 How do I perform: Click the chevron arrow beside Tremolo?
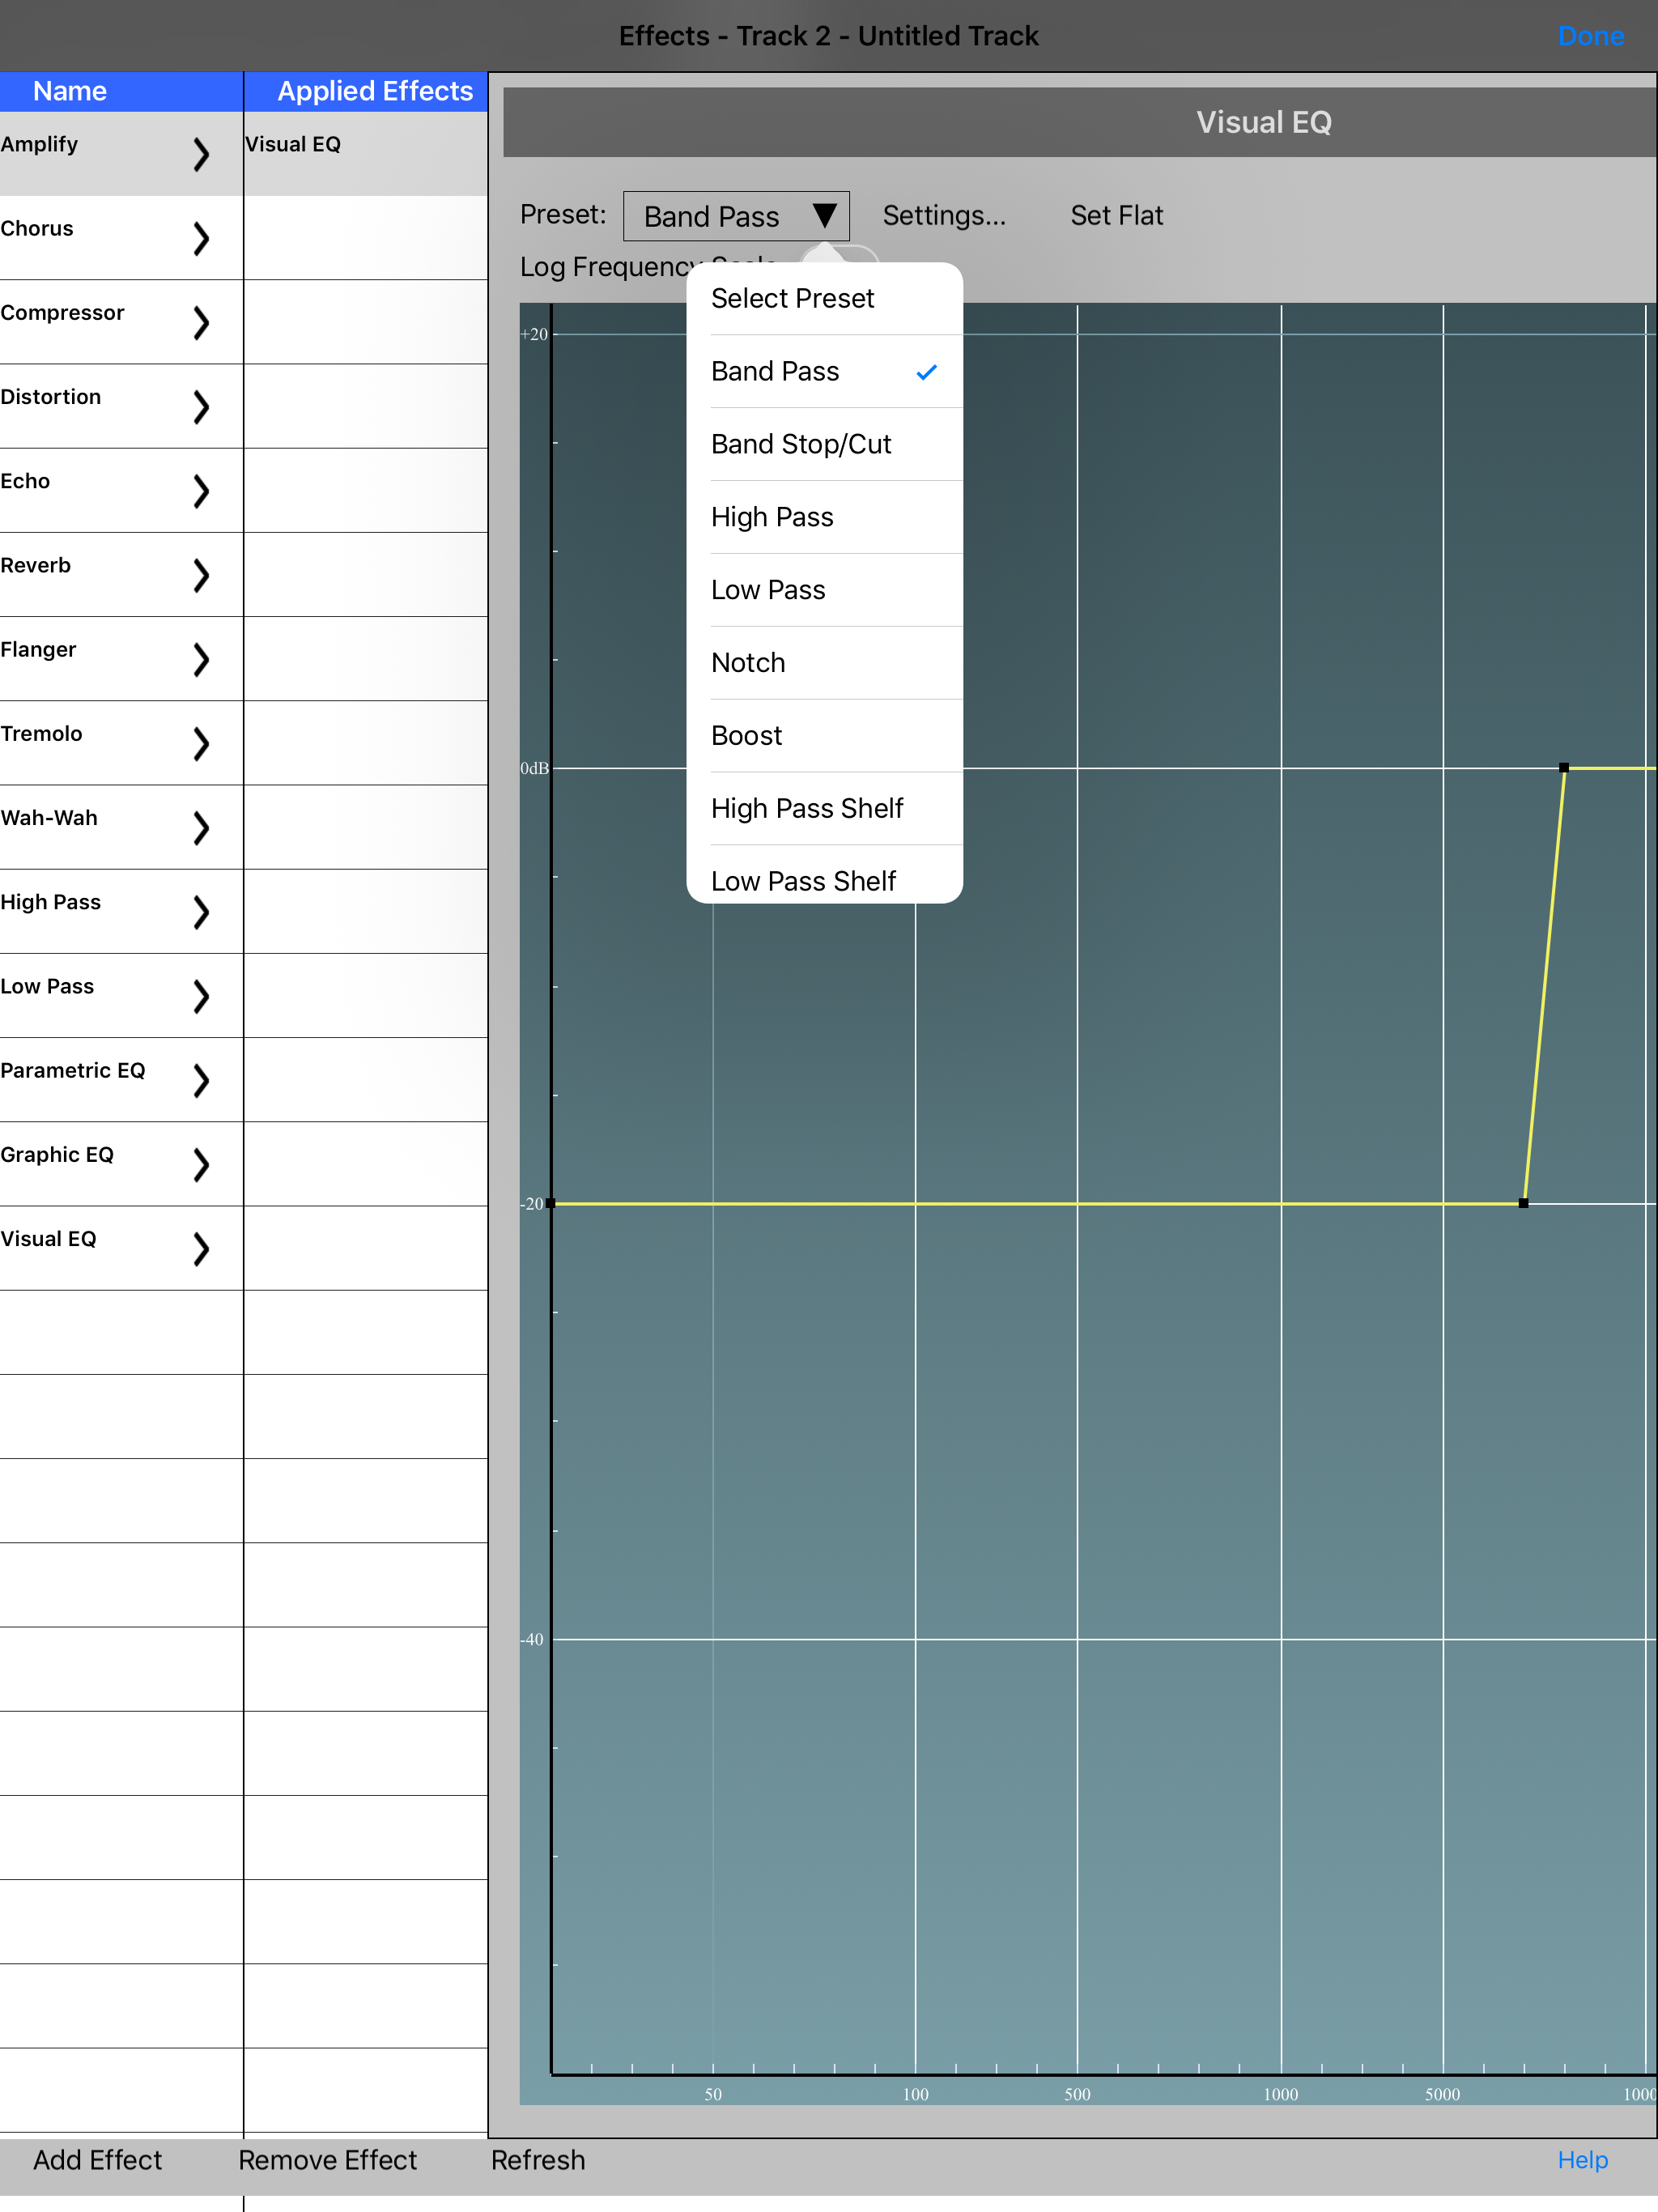point(201,743)
